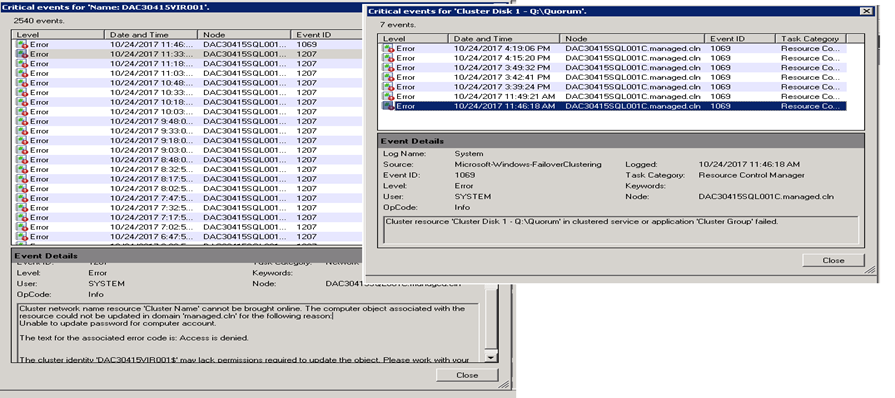Click the error icon of the 9:33:0 row in the DAC30415VIR001 window
895x398 pixels.
point(22,131)
